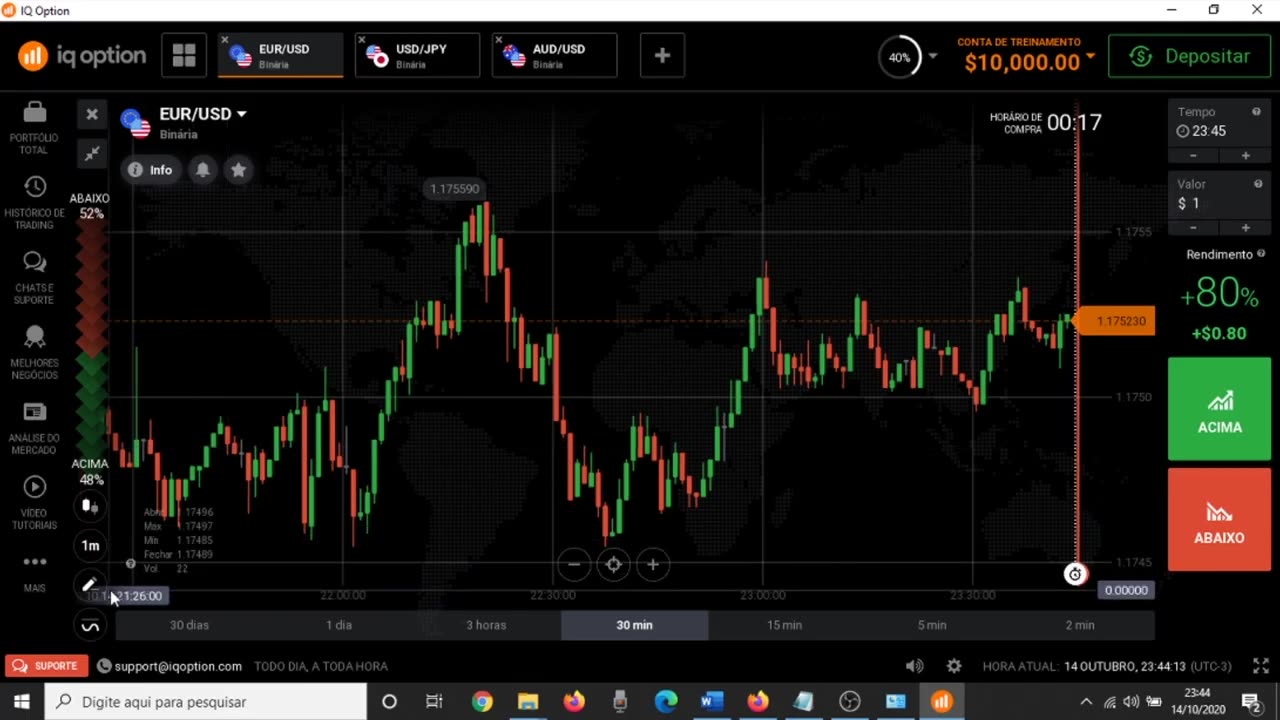Recenter chart with crosshair button
This screenshot has width=1280, height=720.
[613, 565]
